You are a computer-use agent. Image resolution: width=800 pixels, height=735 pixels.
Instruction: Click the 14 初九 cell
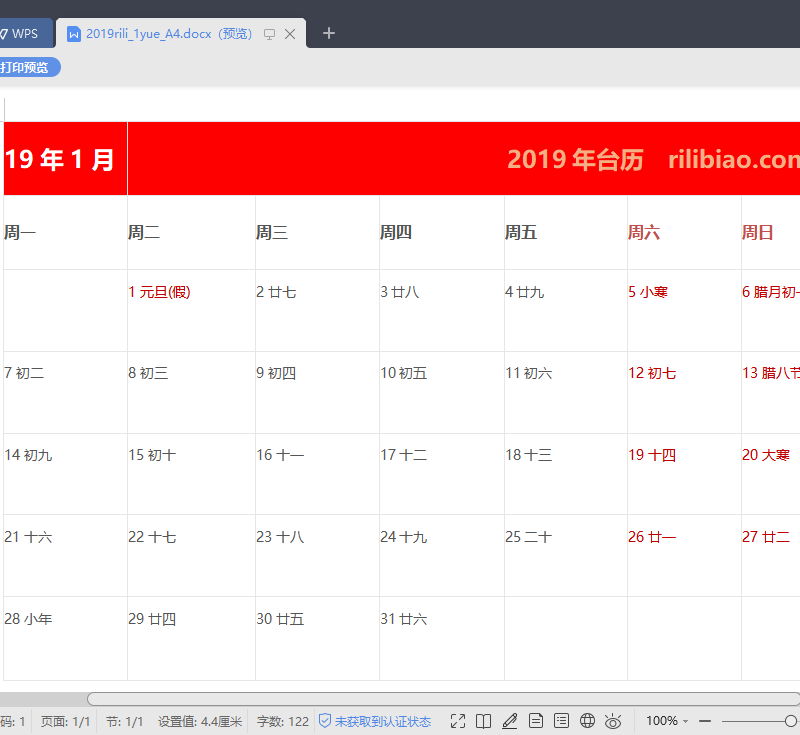(x=65, y=474)
